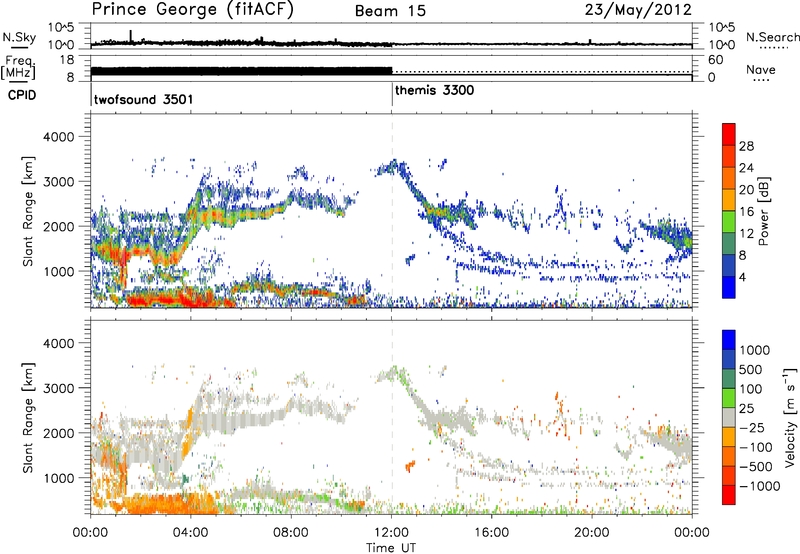The width and height of the screenshot is (800, 554).
Task: Click the "28" tick on the Power colorbar
Action: coord(746,146)
